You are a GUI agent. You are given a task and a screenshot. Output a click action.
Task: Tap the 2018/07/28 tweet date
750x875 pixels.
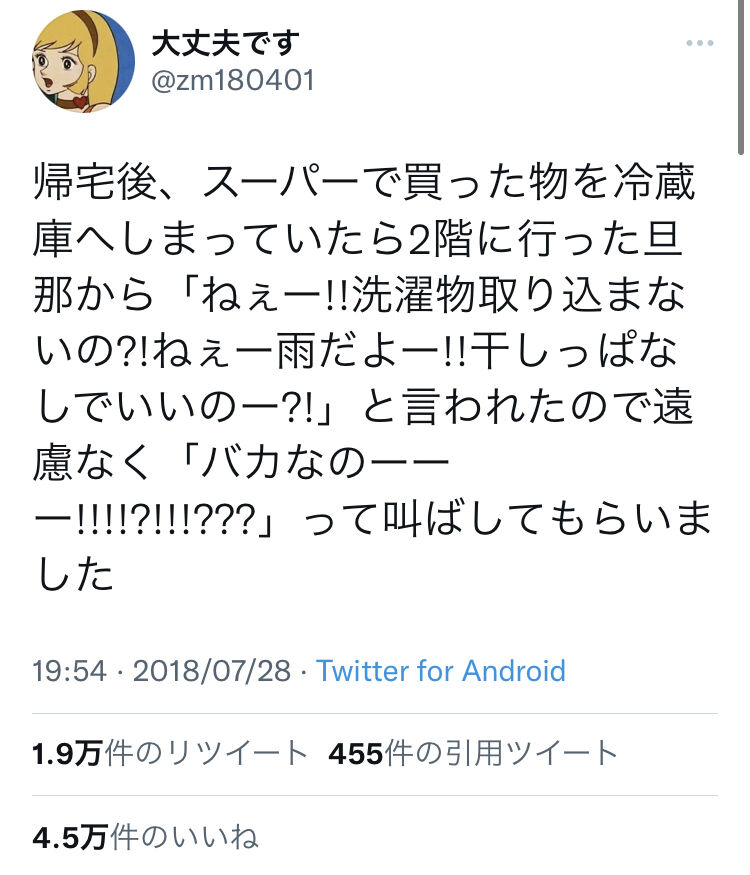[x=211, y=671]
